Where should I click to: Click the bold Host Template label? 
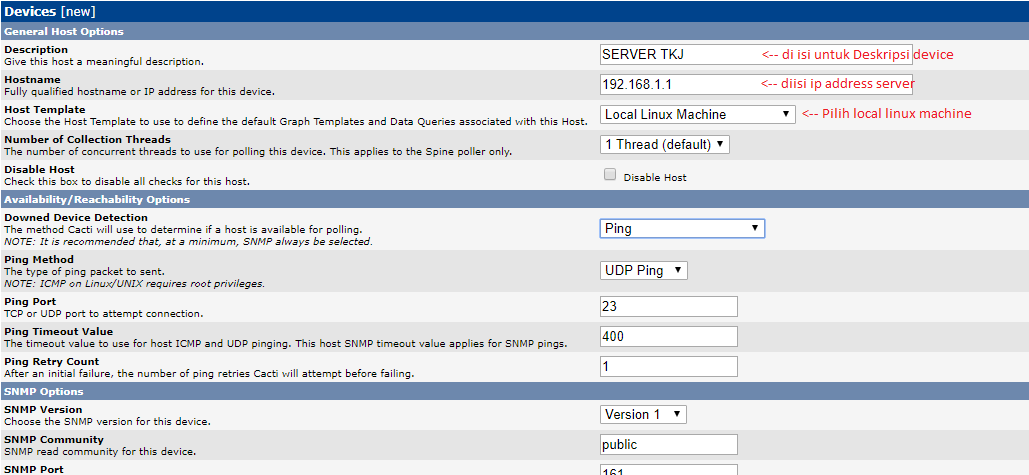pyautogui.click(x=45, y=110)
